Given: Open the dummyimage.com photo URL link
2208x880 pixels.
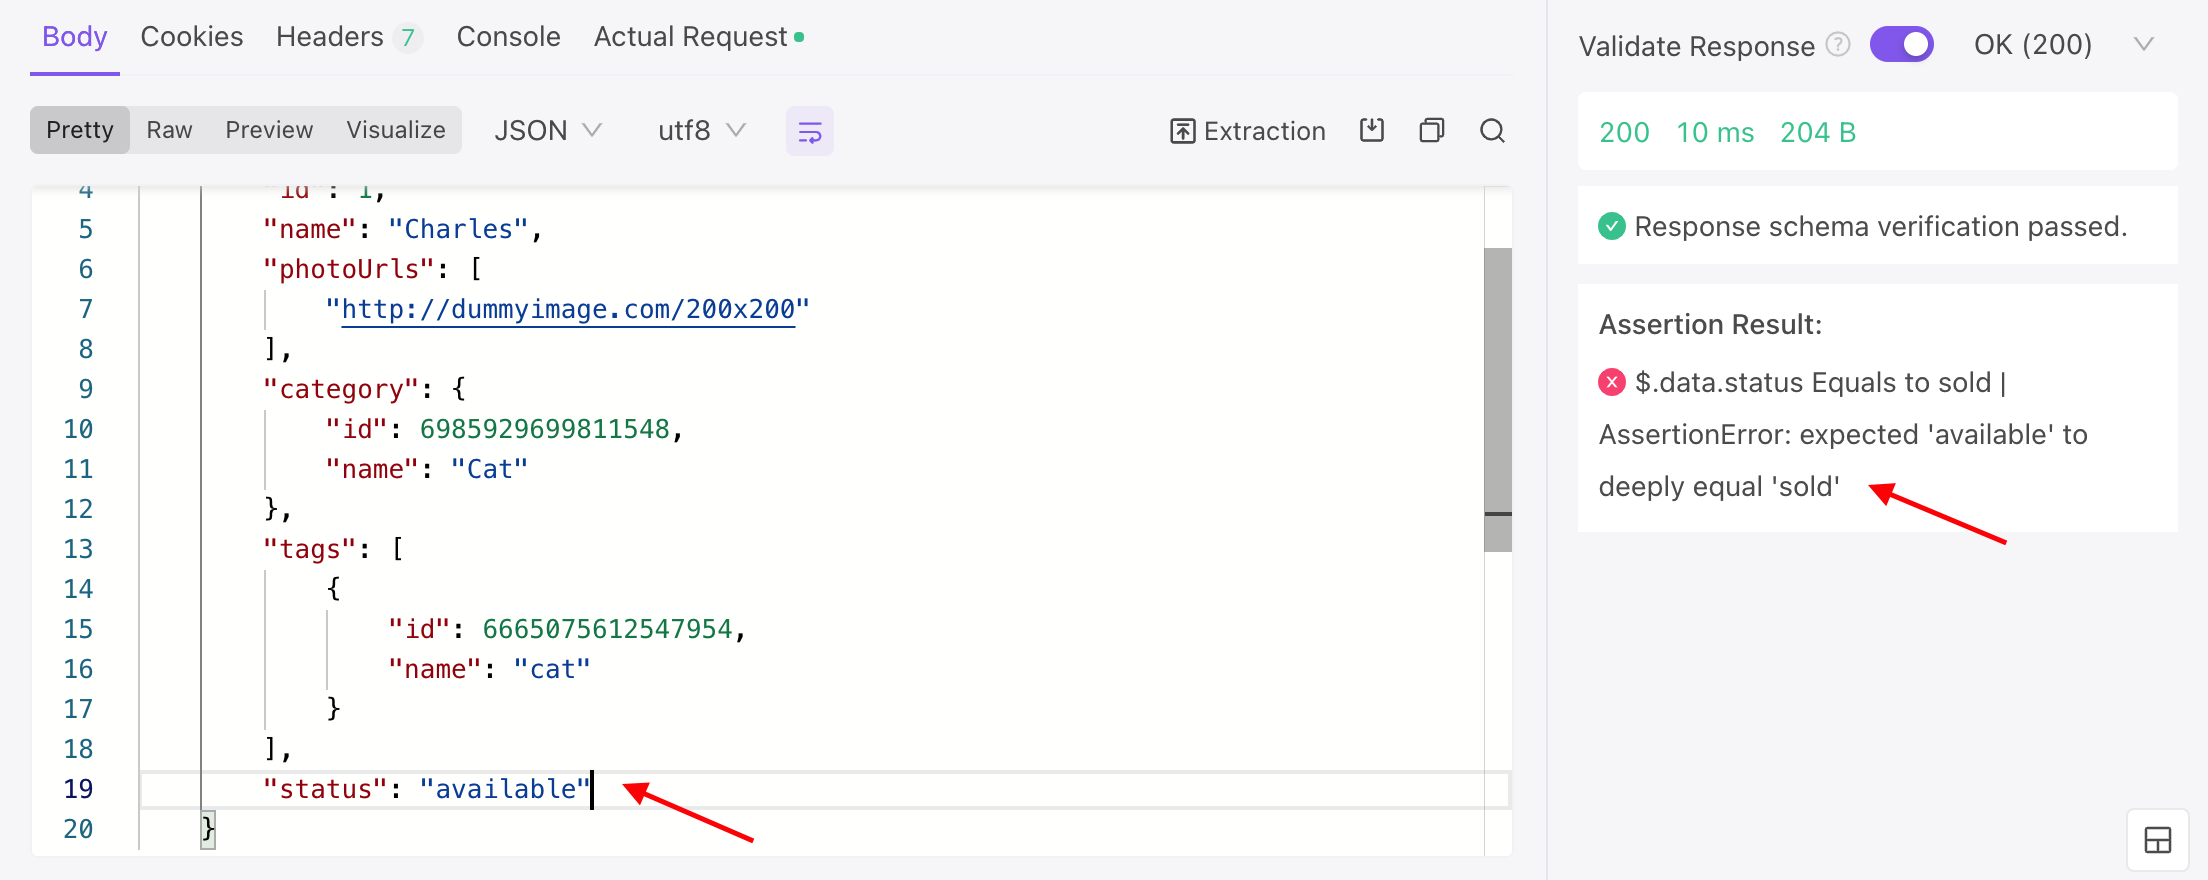Looking at the screenshot, I should pyautogui.click(x=567, y=309).
